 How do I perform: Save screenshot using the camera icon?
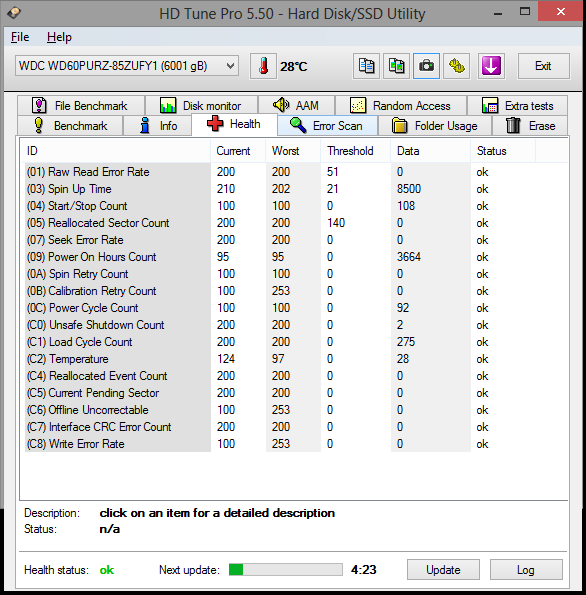(426, 66)
